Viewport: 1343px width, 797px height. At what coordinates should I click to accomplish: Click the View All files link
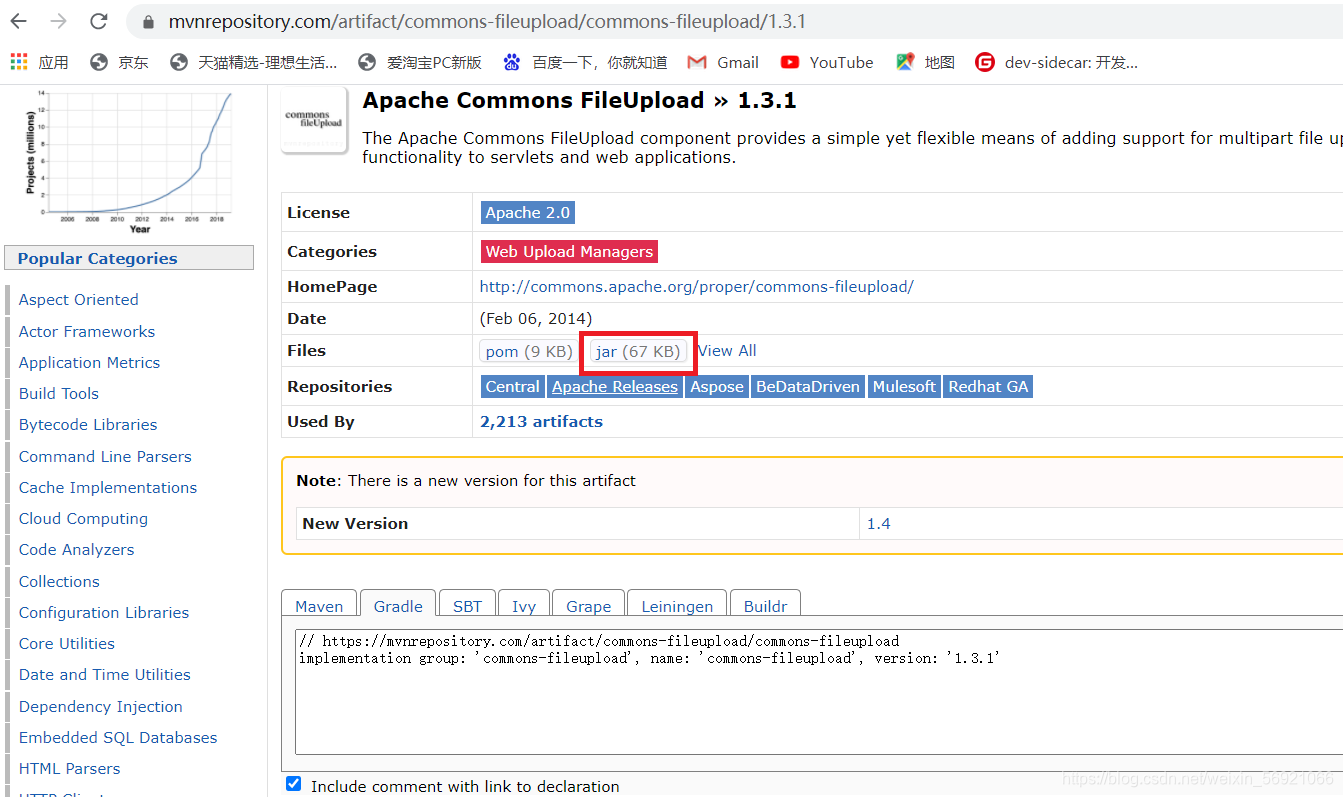[727, 350]
